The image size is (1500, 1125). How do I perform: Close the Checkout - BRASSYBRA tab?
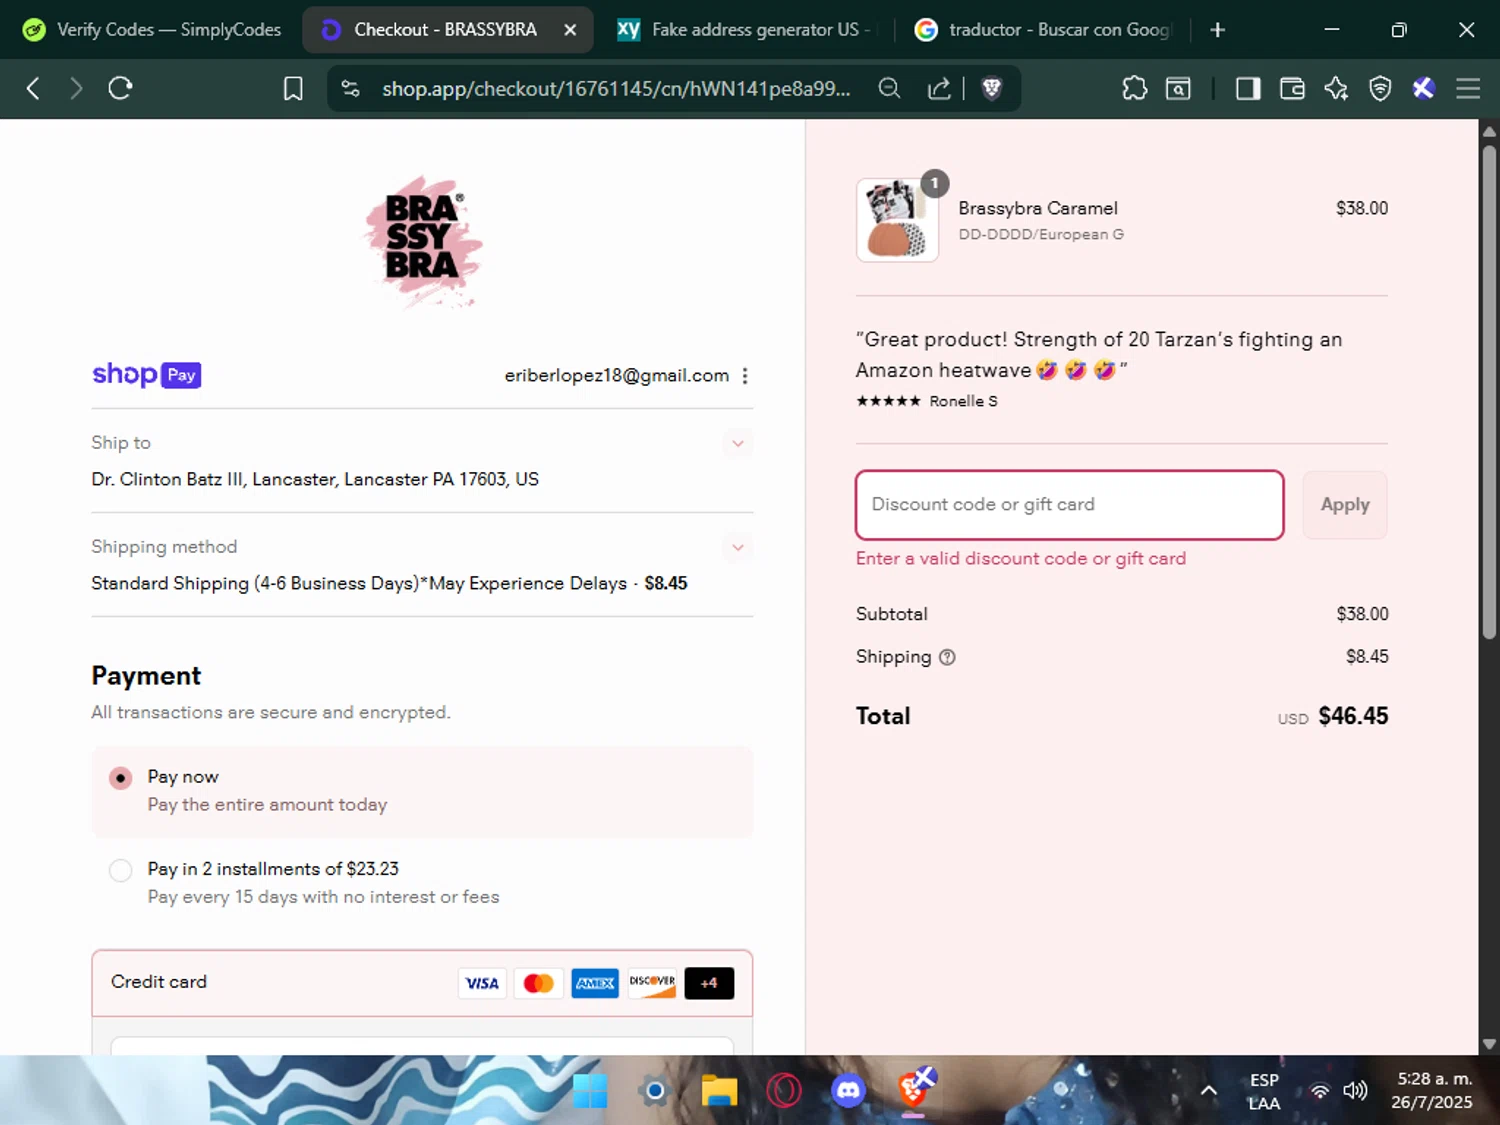point(570,30)
